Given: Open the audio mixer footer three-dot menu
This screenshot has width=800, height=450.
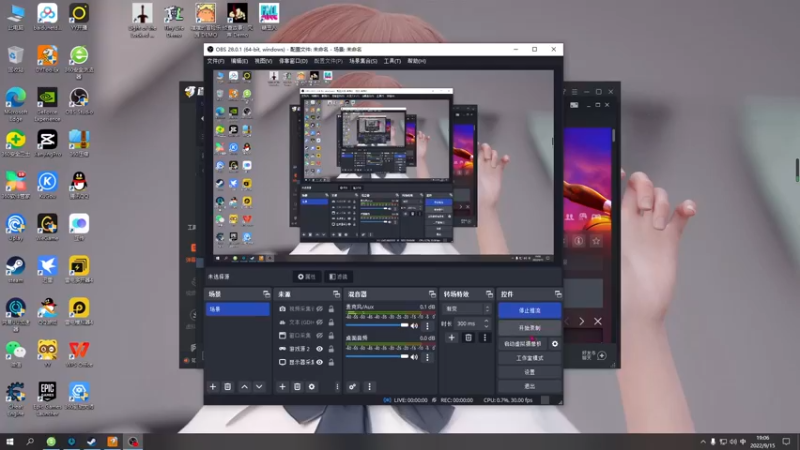Looking at the screenshot, I should (369, 387).
